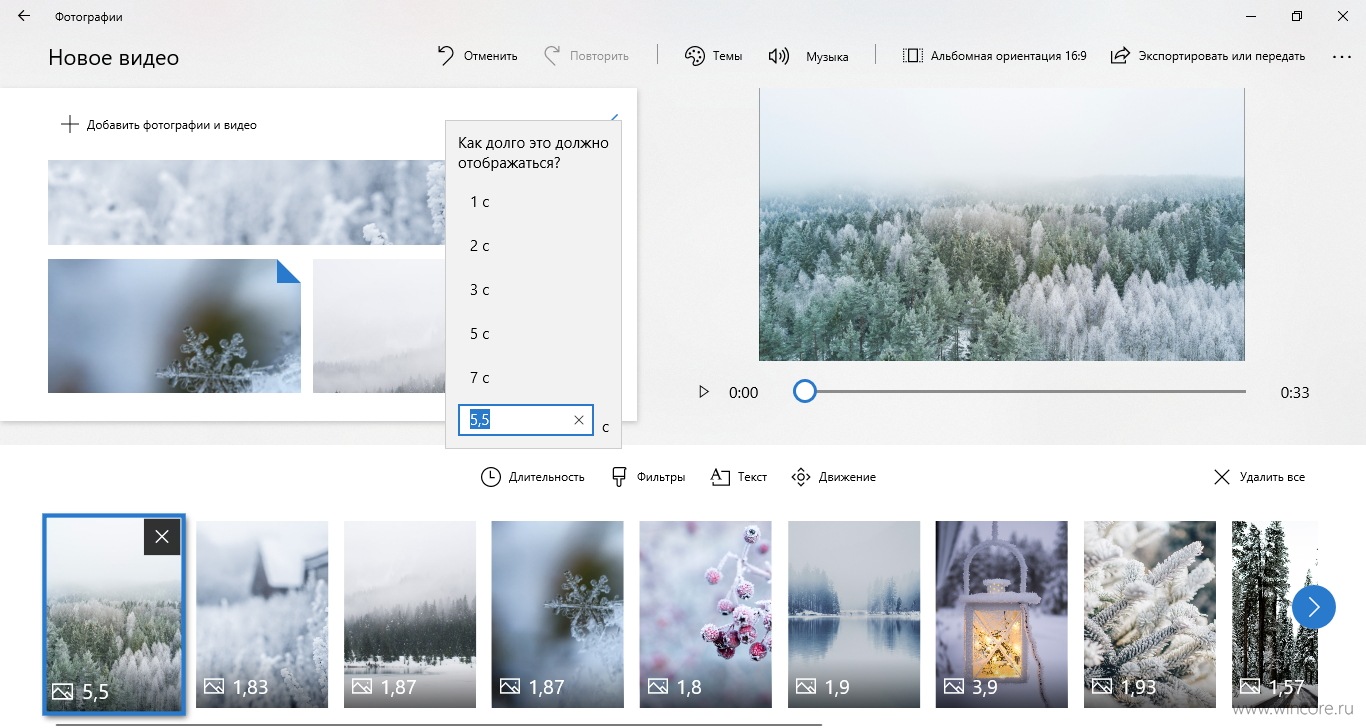Click Удалить все to remove all
The height and width of the screenshot is (728, 1366).
1260,477
